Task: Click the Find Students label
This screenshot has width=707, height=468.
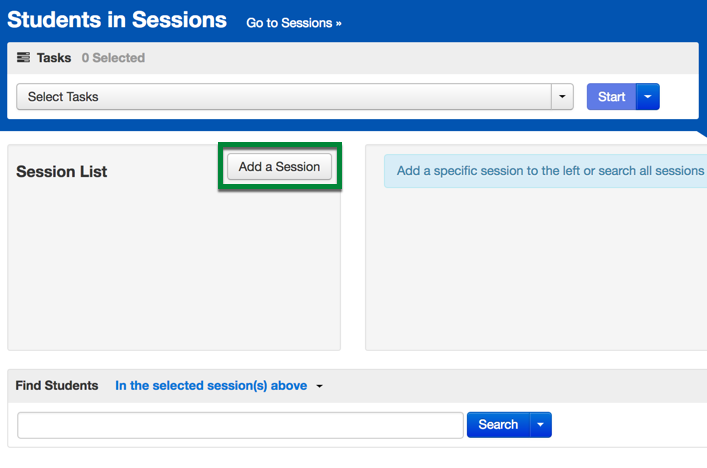Action: tap(57, 385)
